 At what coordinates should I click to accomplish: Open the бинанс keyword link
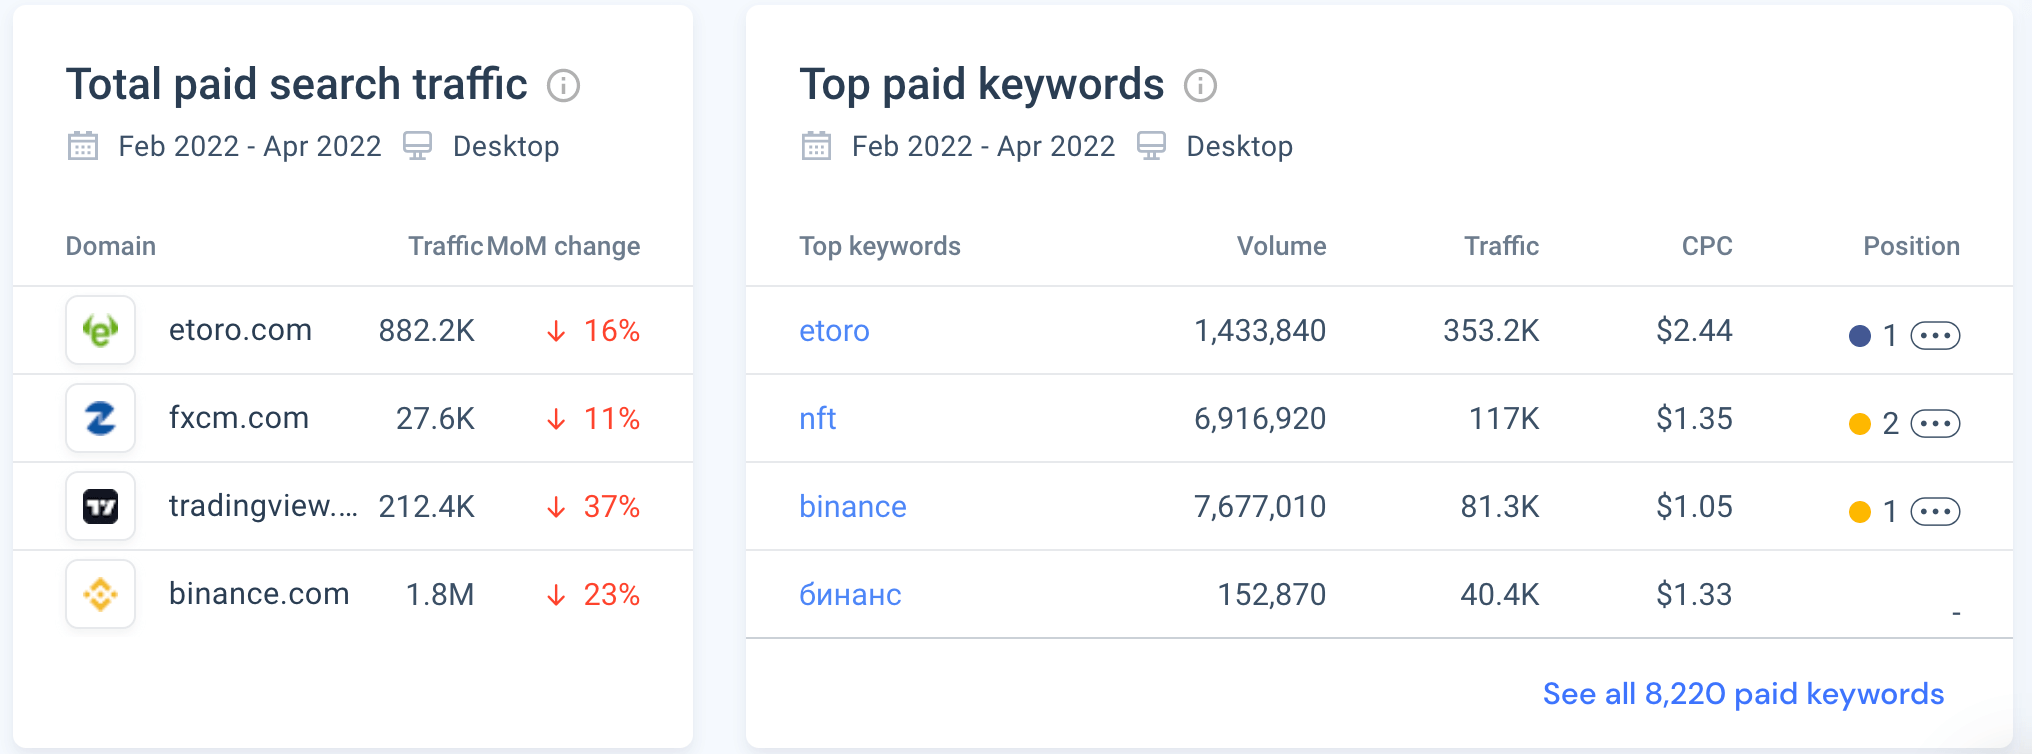pyautogui.click(x=850, y=595)
